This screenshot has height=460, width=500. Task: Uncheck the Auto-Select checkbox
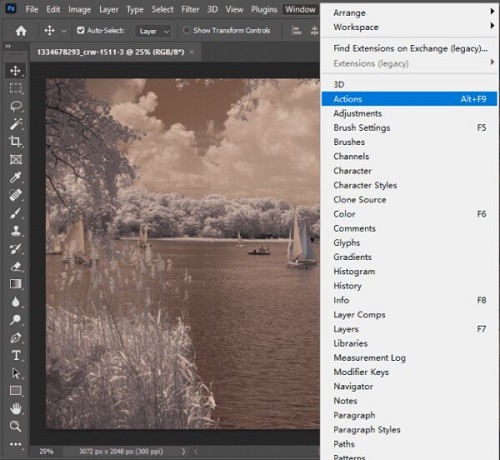[80, 30]
